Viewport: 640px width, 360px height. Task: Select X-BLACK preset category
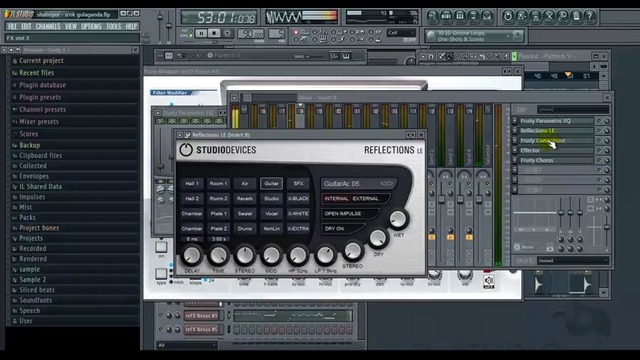[298, 199]
